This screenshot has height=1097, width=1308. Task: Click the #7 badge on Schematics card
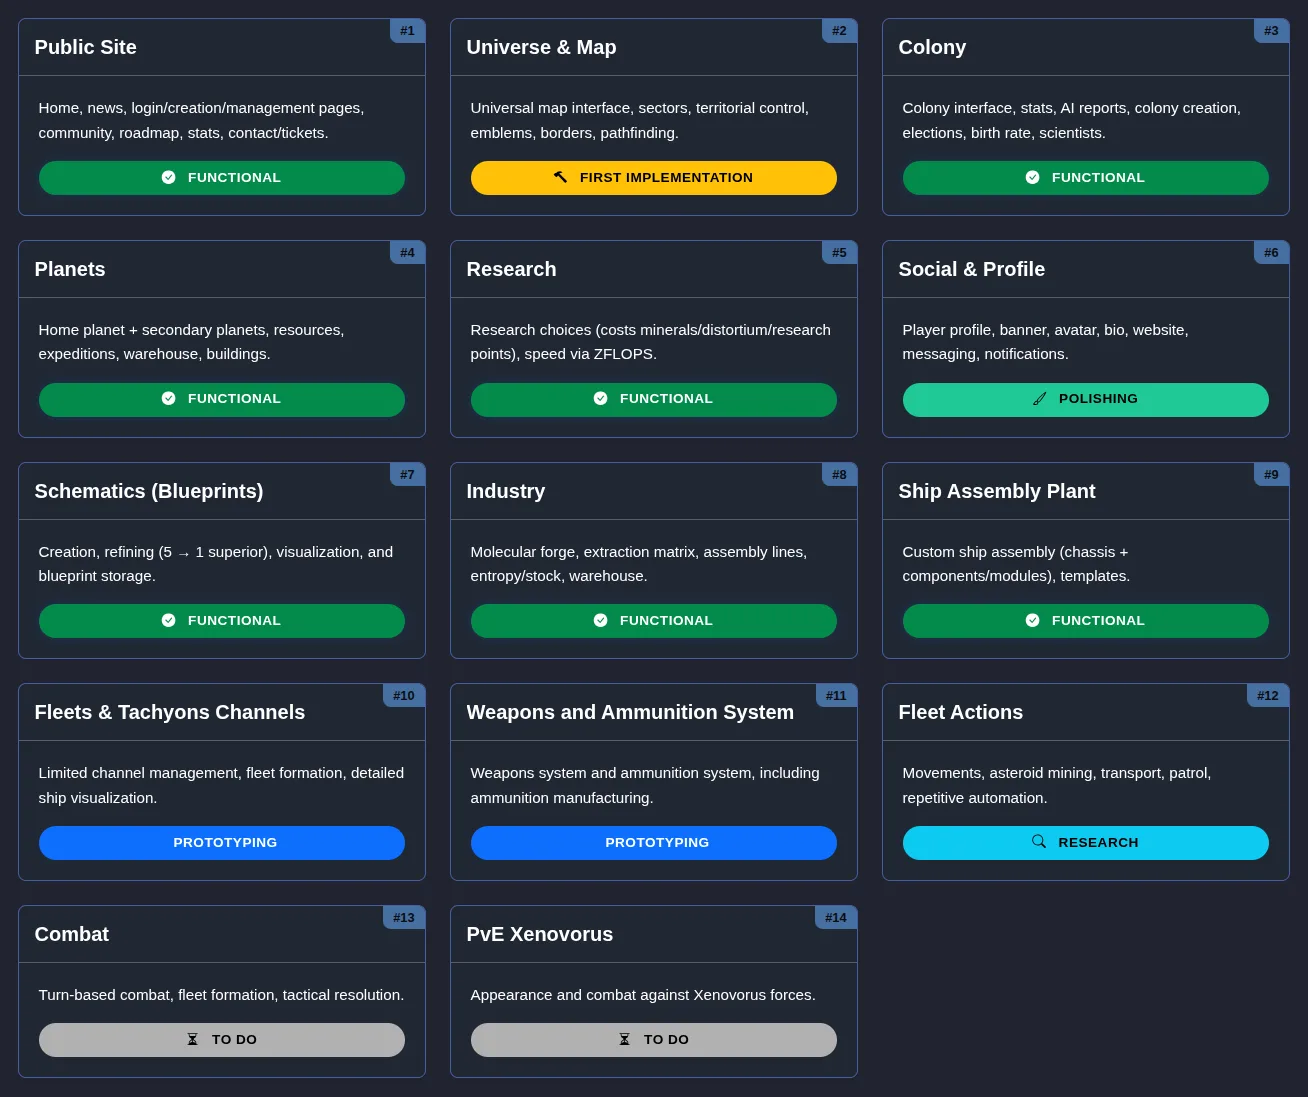[408, 475]
